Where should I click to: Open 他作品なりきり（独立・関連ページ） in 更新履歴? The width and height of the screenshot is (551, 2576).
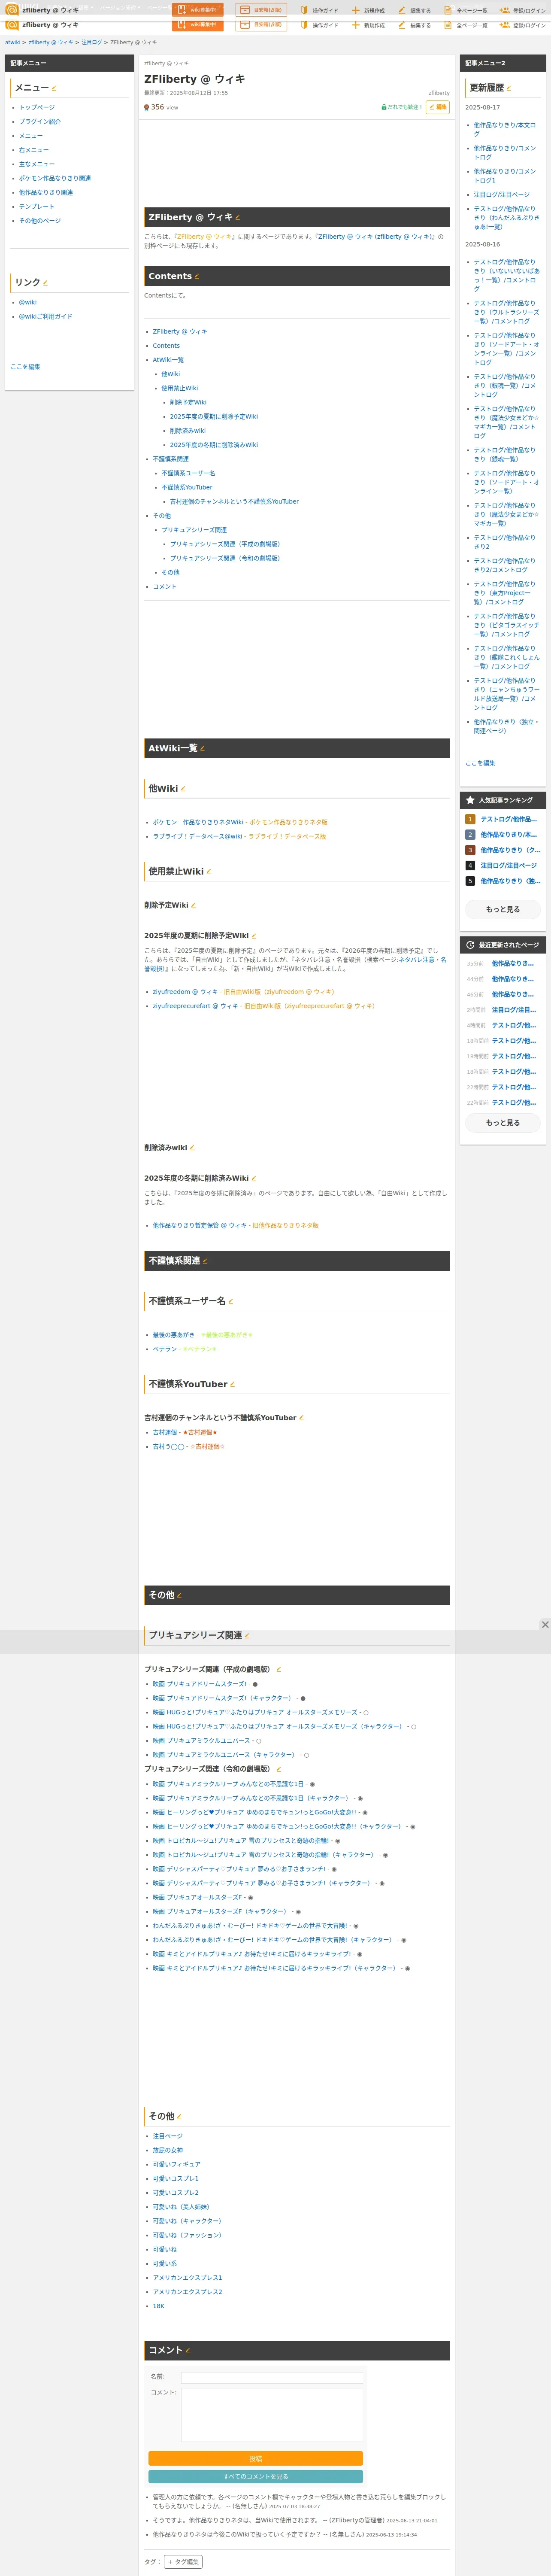(x=506, y=726)
